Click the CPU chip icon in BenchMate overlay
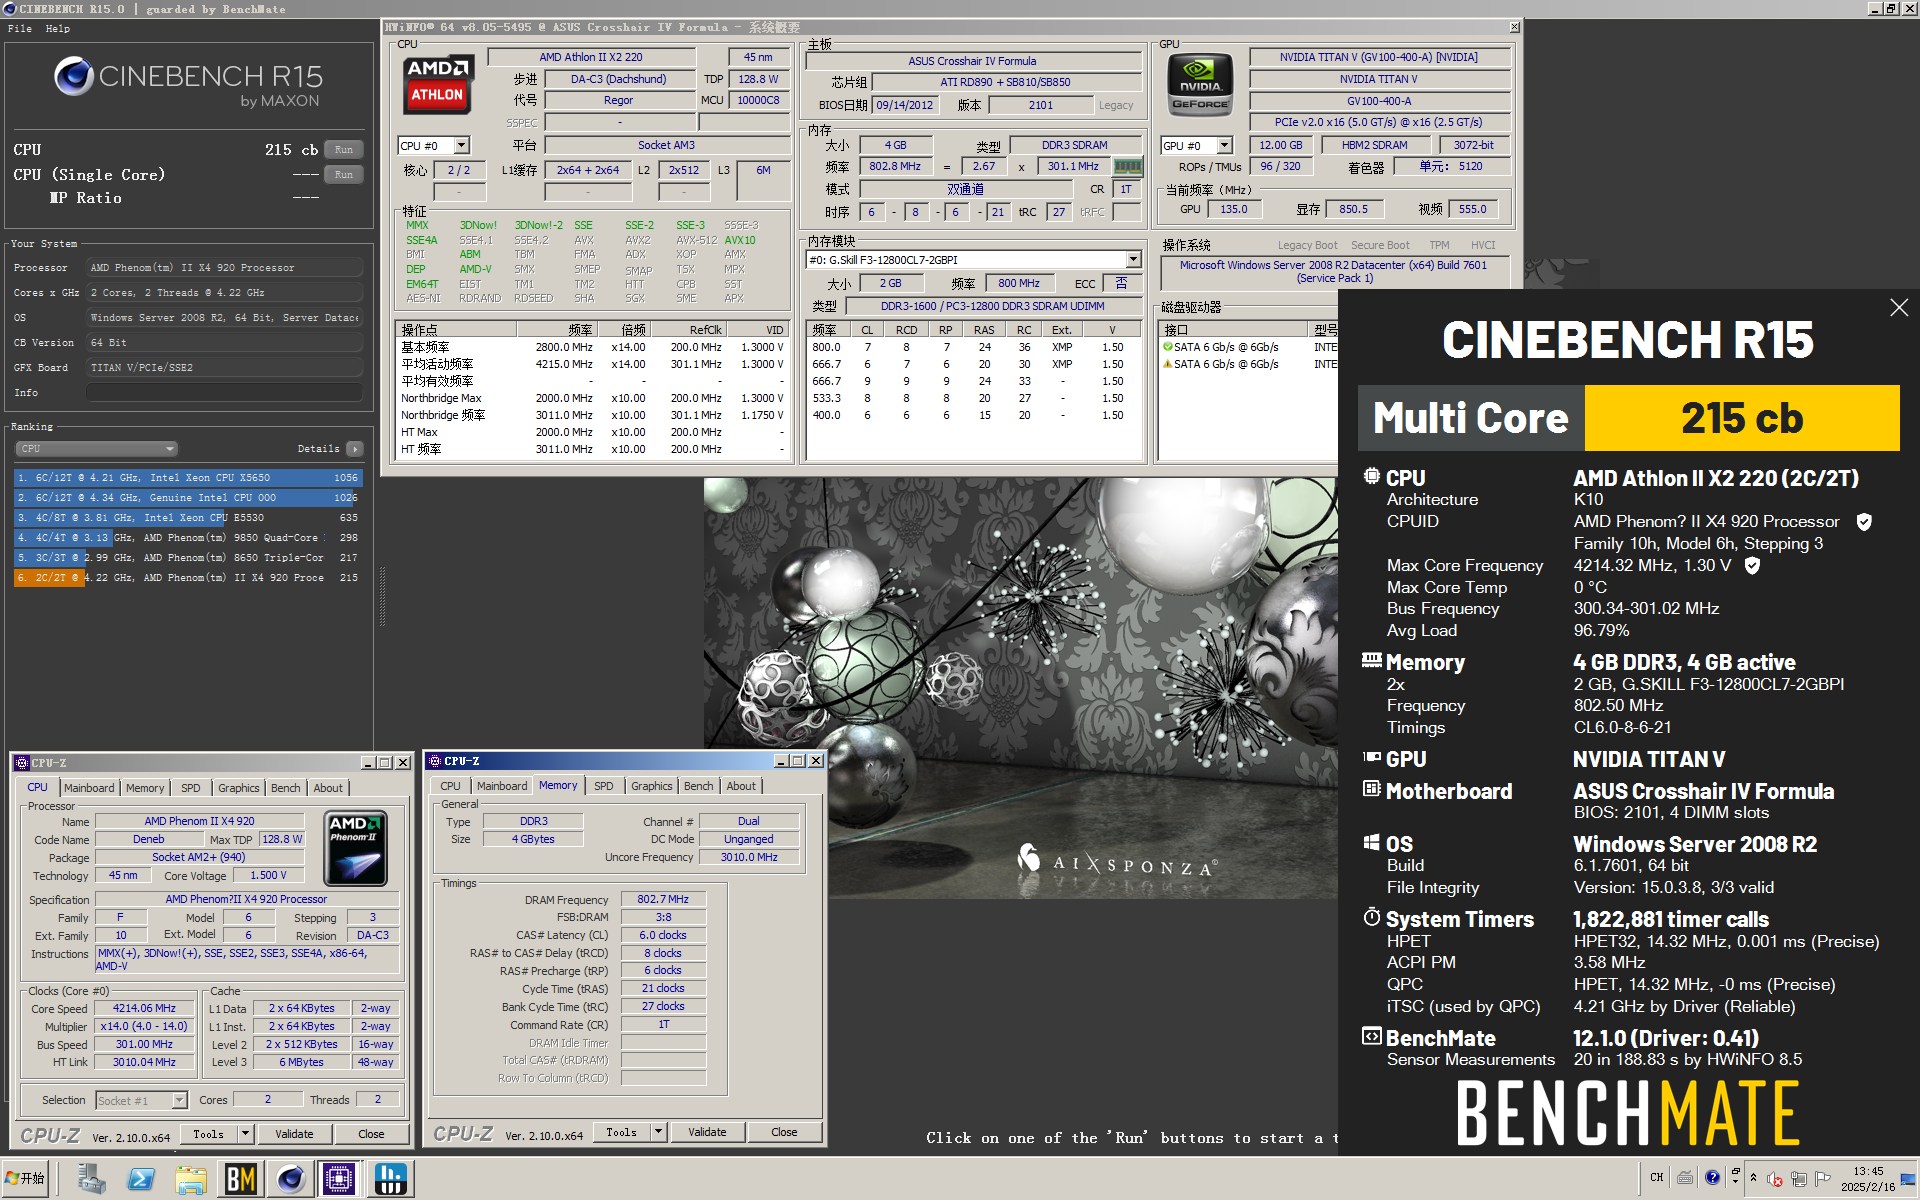Viewport: 1920px width, 1200px height. [x=1372, y=477]
